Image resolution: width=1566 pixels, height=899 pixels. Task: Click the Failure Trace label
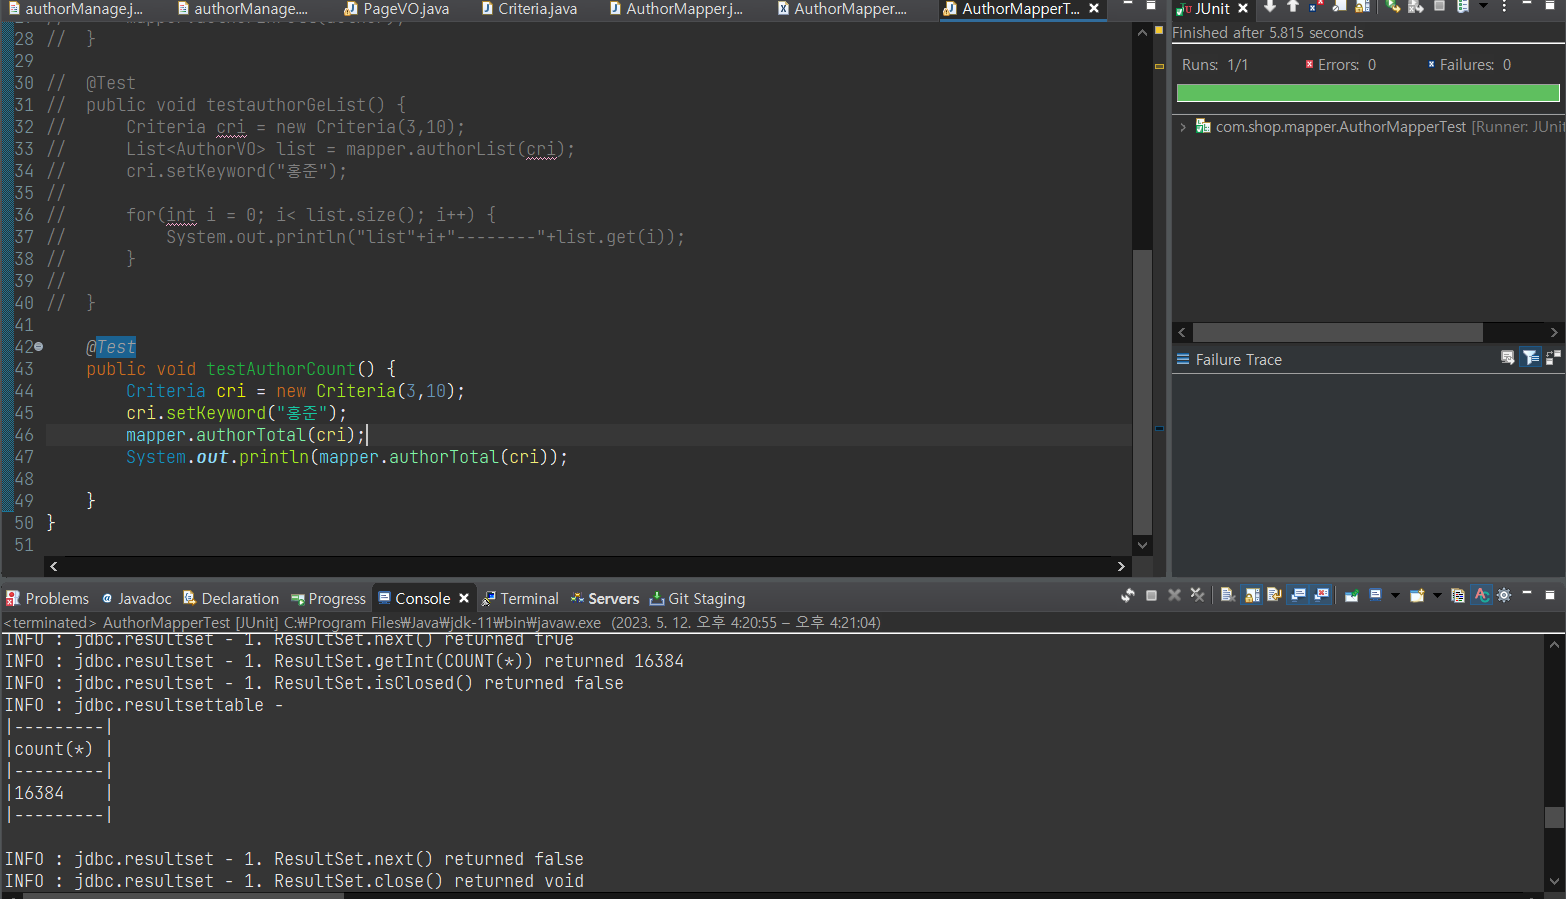coord(1238,360)
